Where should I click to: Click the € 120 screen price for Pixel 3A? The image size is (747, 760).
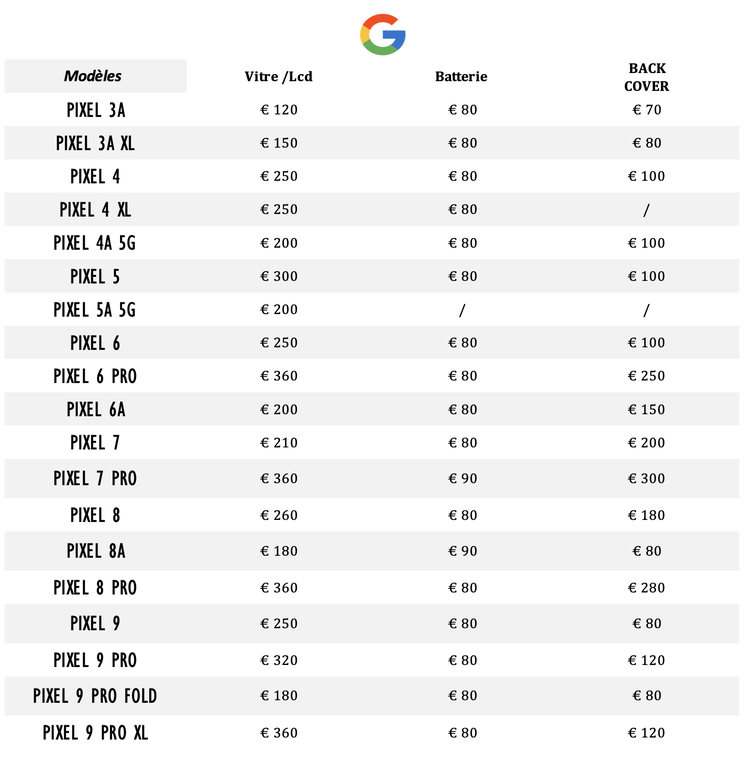[x=279, y=110]
